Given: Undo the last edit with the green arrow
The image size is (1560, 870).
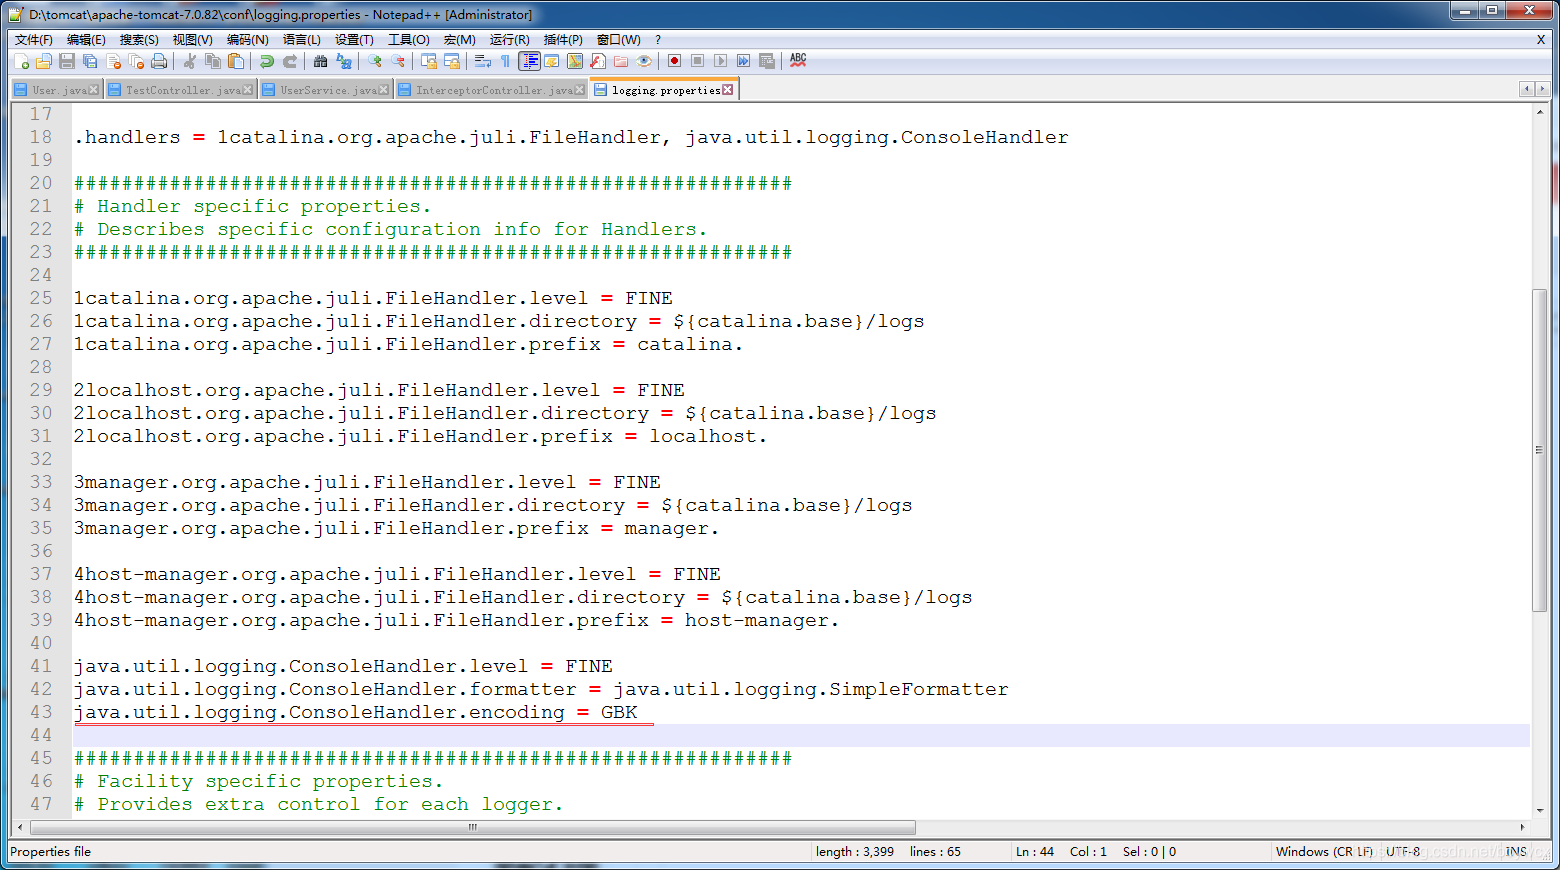Looking at the screenshot, I should pyautogui.click(x=266, y=61).
